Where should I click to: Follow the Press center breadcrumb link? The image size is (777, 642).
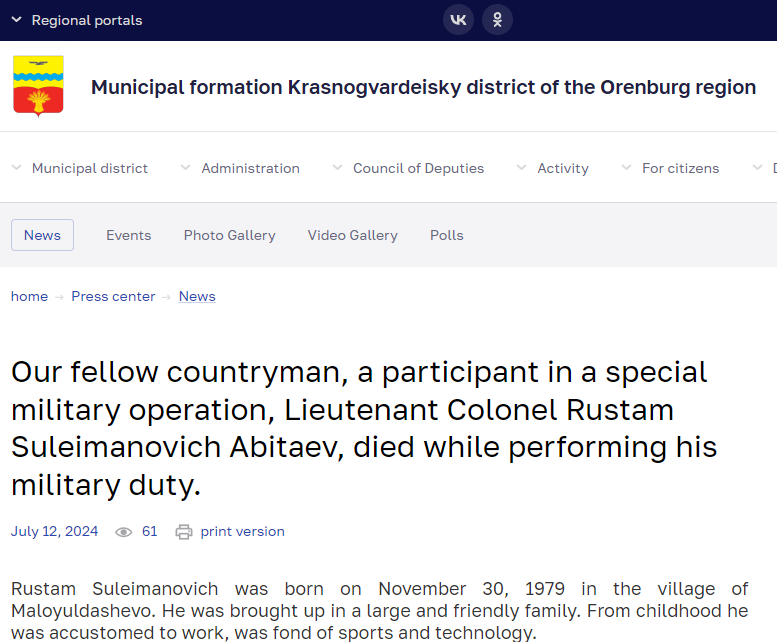coord(113,296)
